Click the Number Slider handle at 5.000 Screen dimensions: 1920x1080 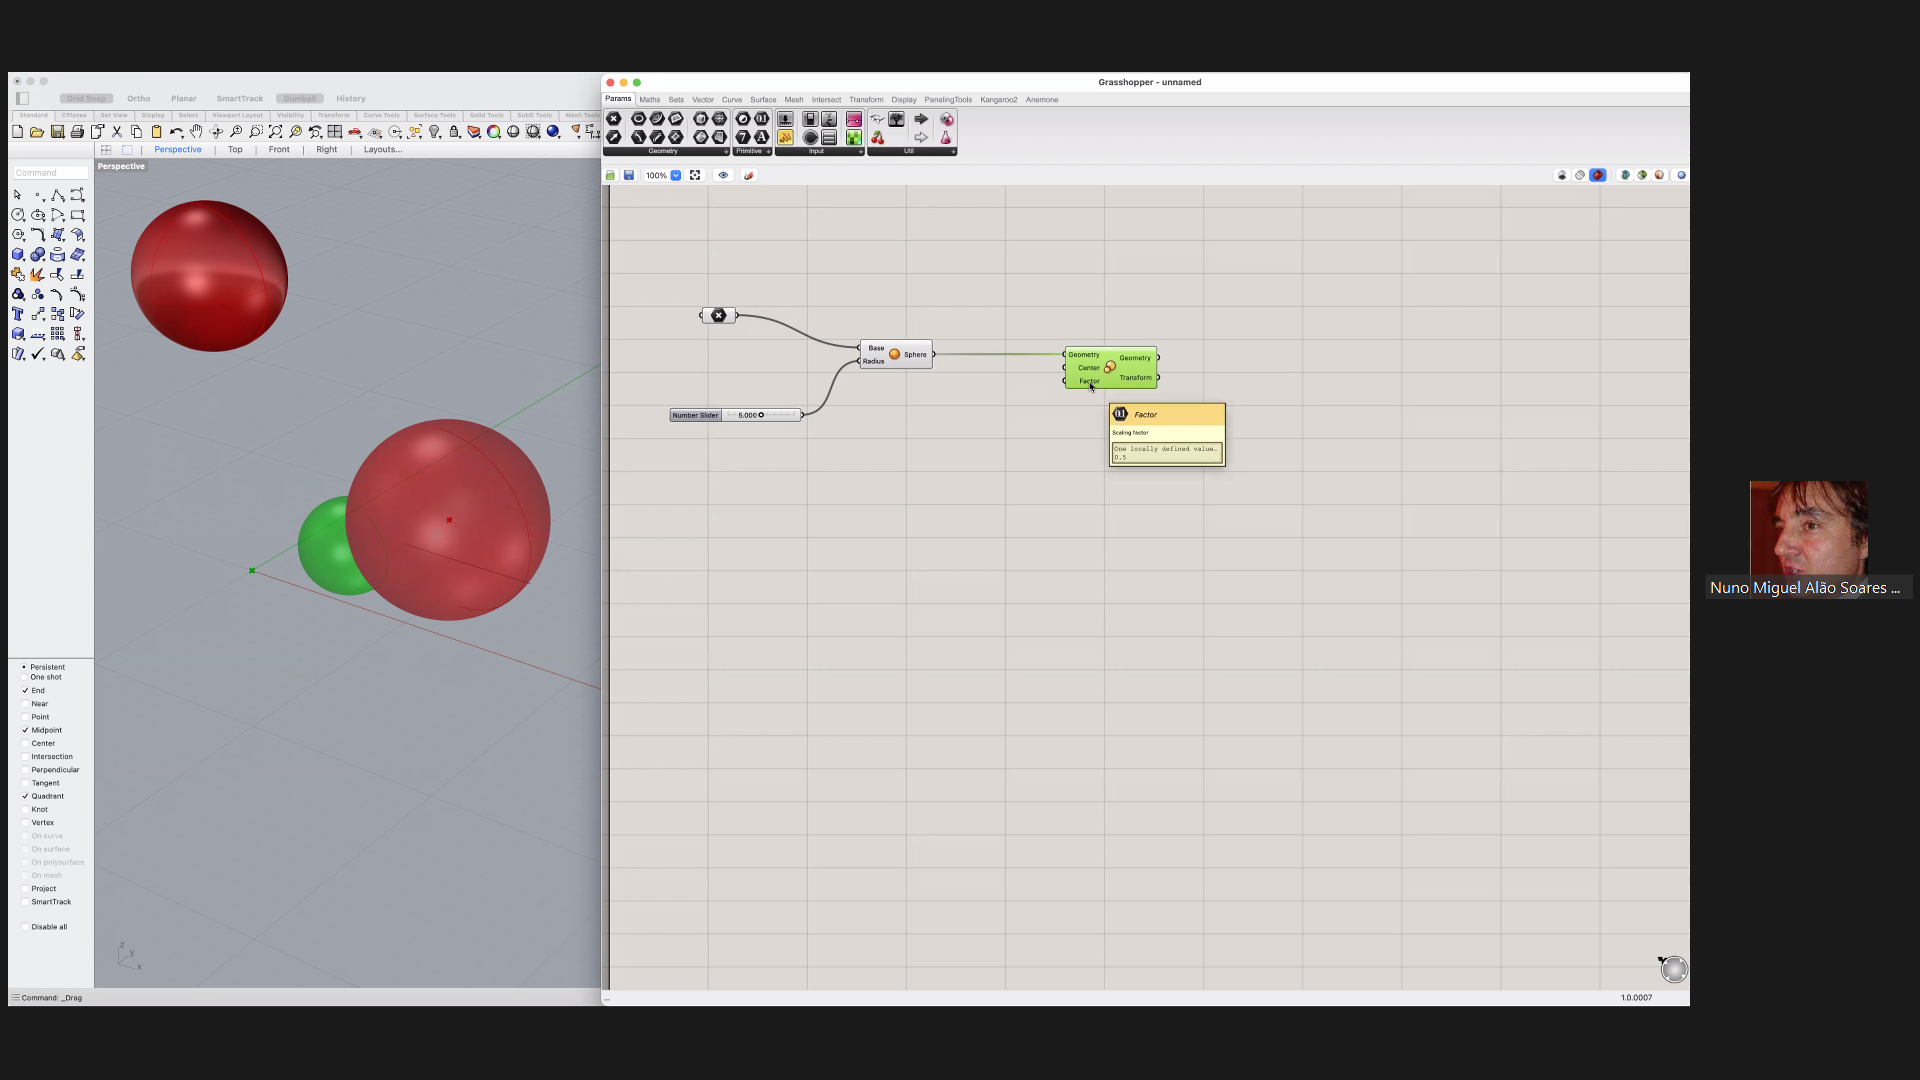(x=761, y=415)
